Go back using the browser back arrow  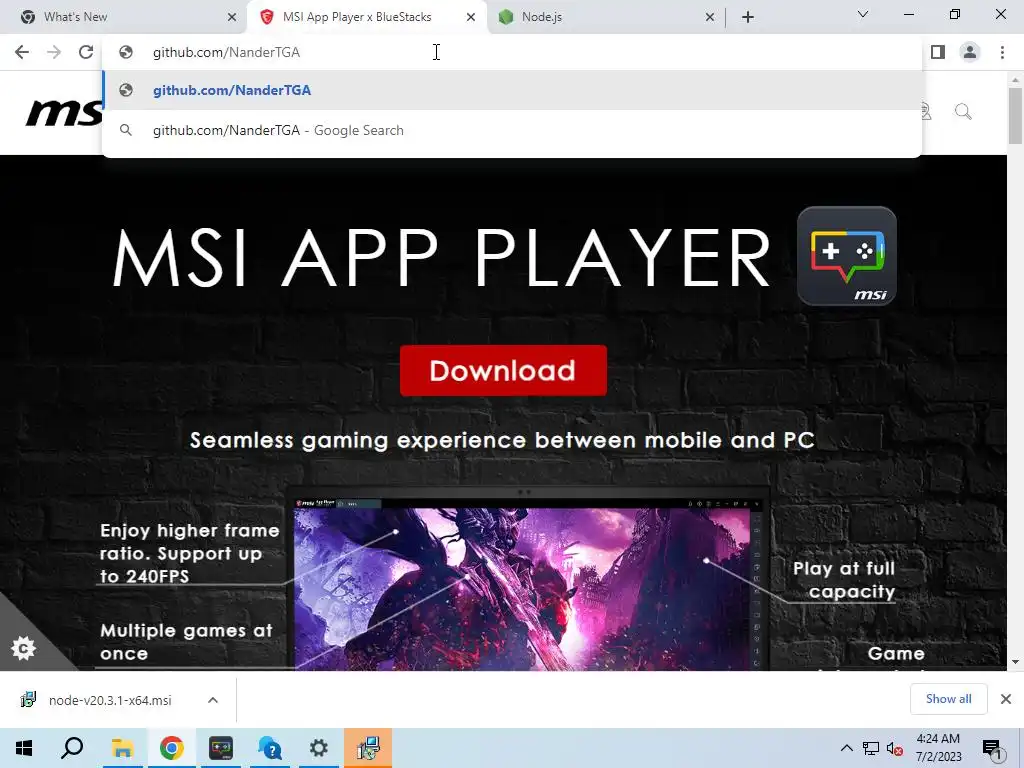click(22, 52)
